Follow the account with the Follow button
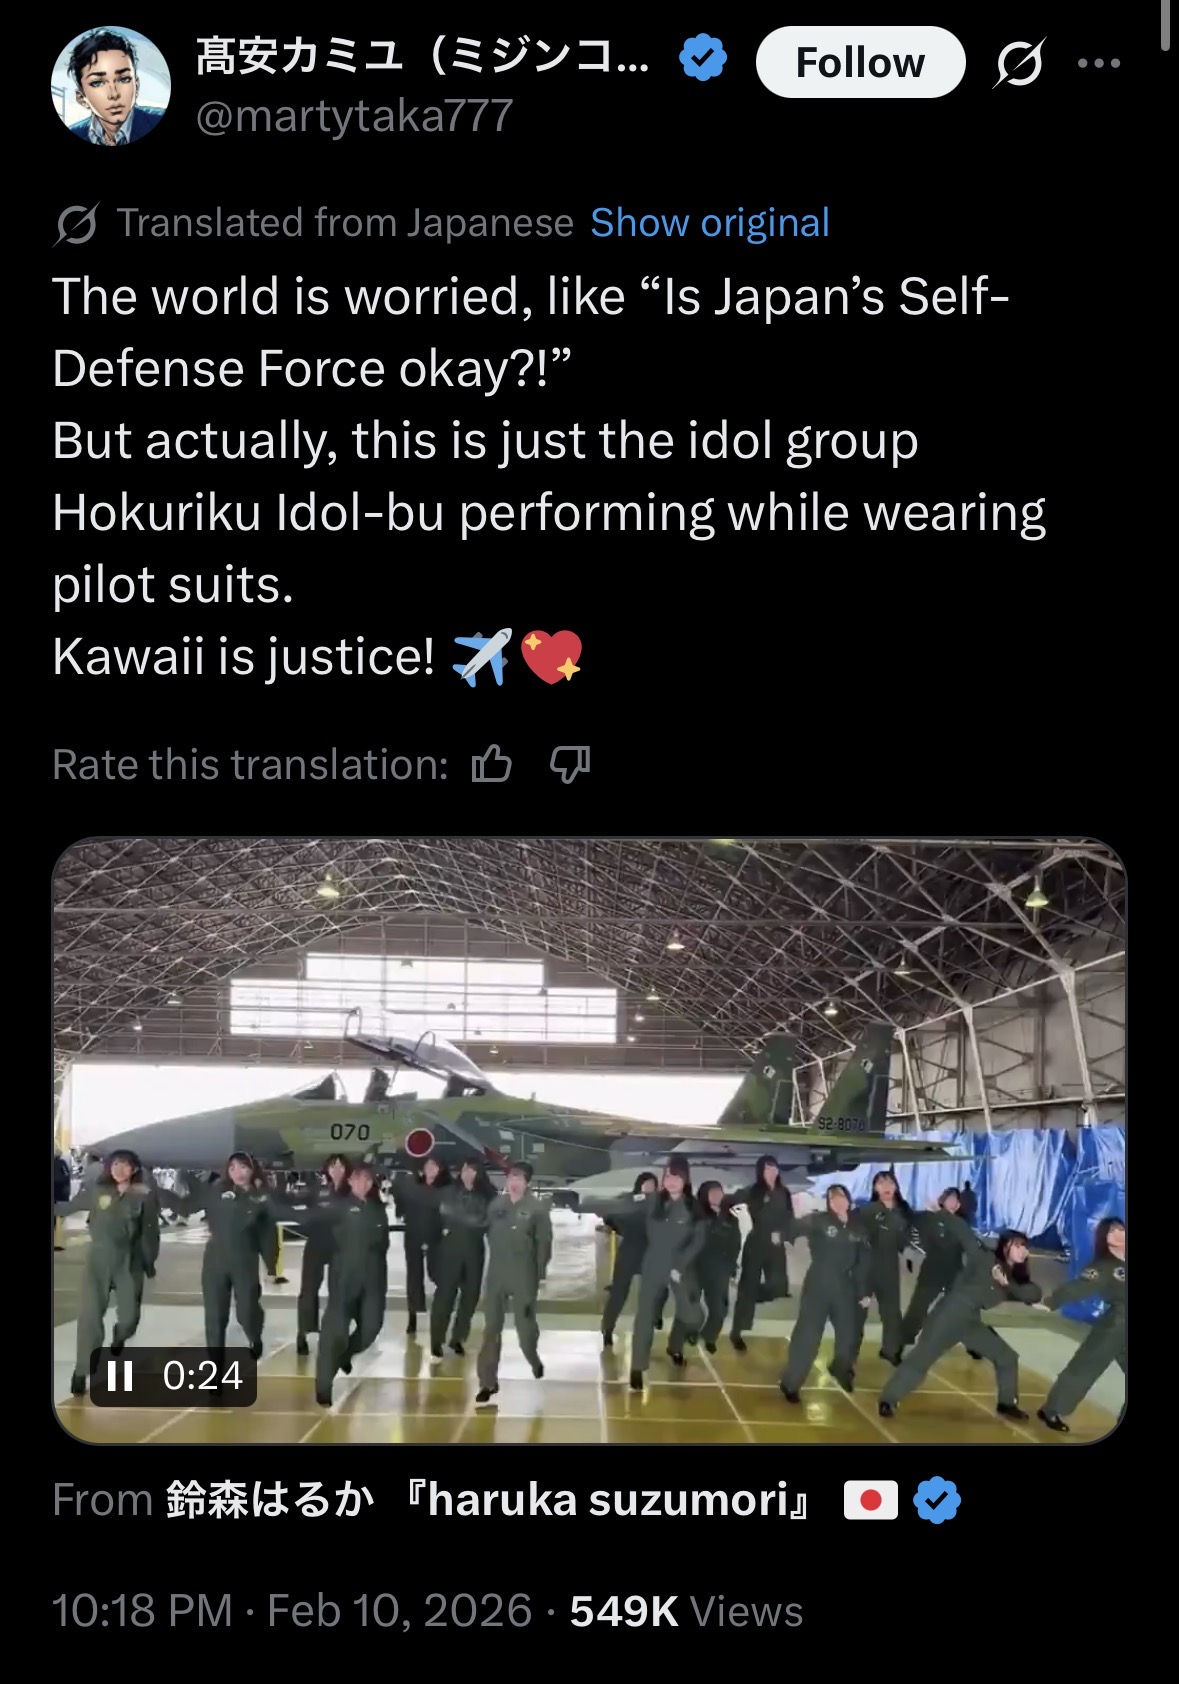This screenshot has width=1179, height=1684. (x=860, y=63)
